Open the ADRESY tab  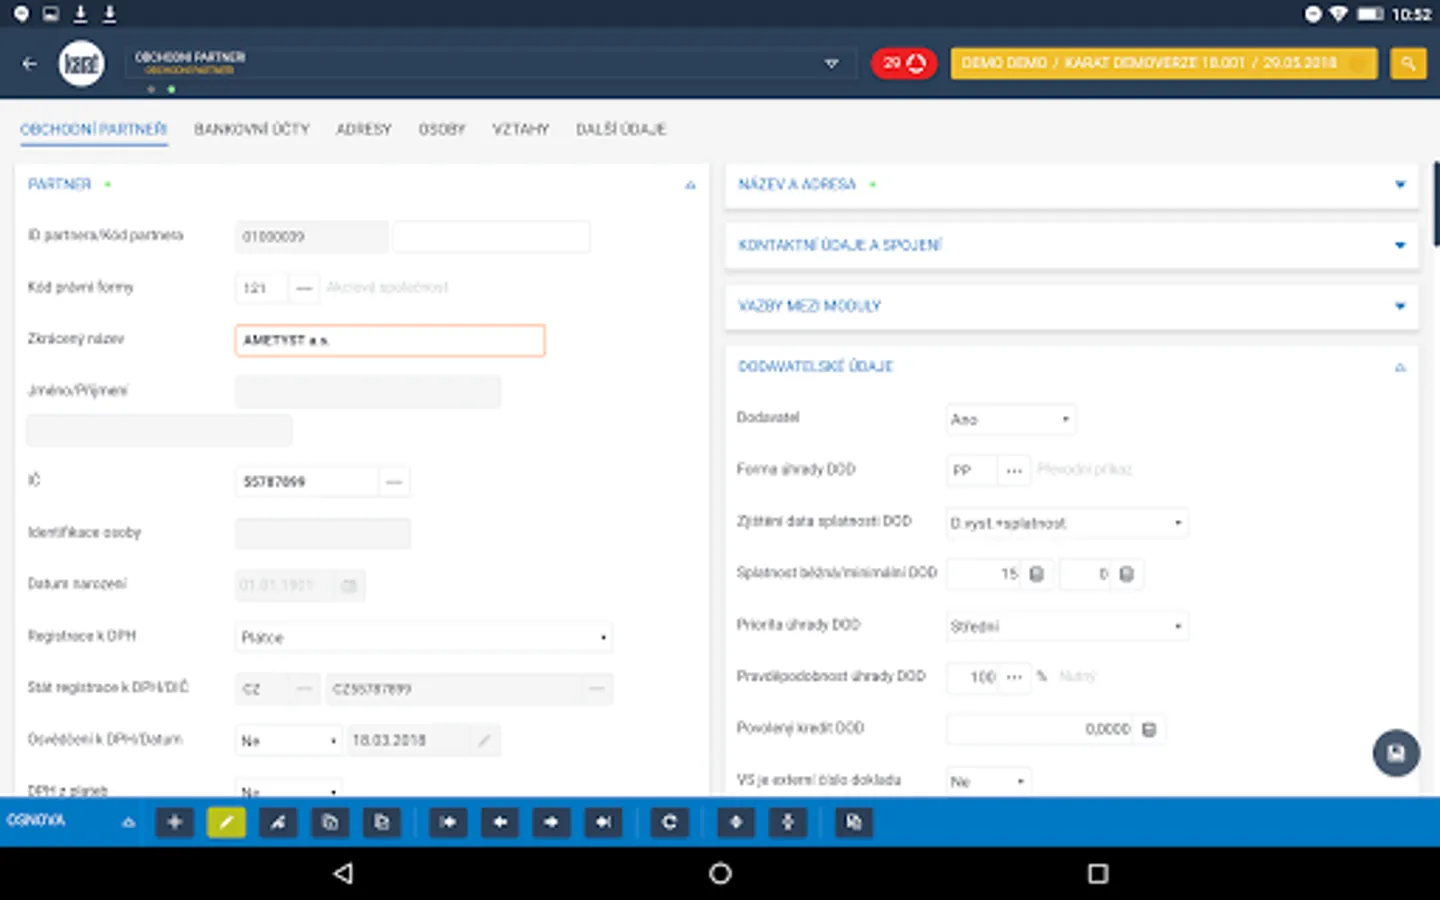[363, 129]
